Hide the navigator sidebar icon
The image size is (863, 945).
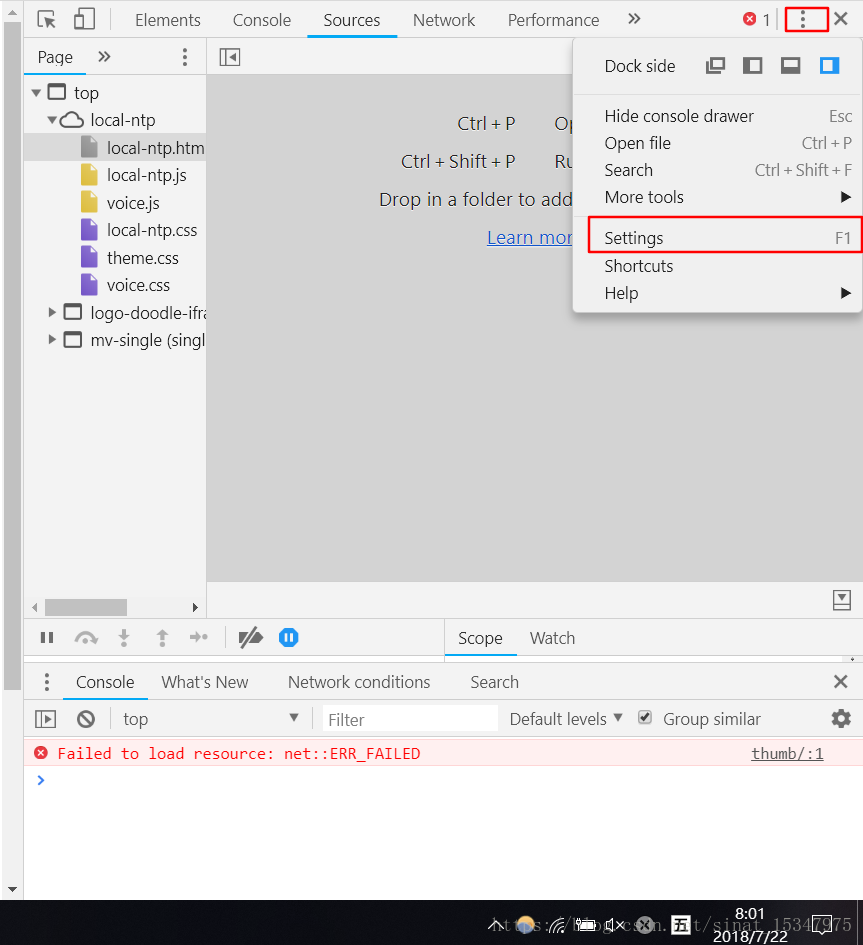(230, 57)
